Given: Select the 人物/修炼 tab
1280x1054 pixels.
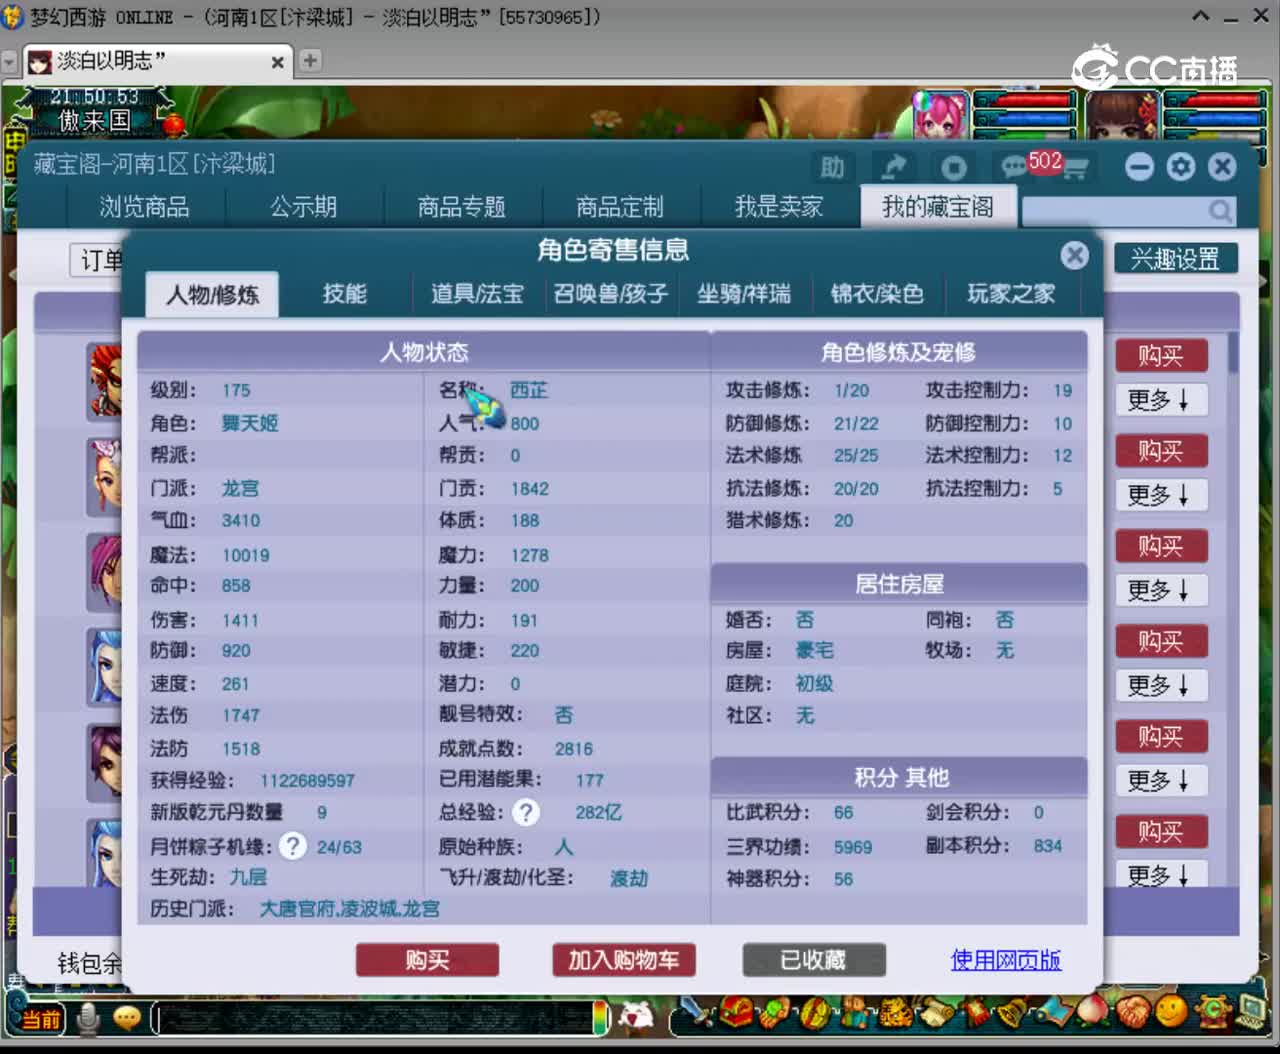Looking at the screenshot, I should [x=212, y=294].
